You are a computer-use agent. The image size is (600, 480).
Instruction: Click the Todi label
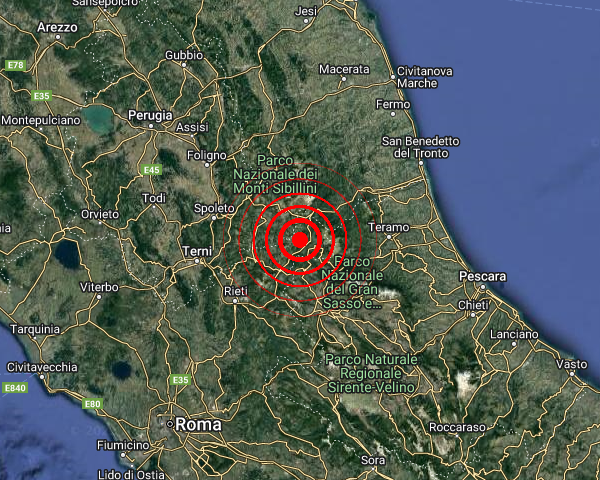coord(154,198)
